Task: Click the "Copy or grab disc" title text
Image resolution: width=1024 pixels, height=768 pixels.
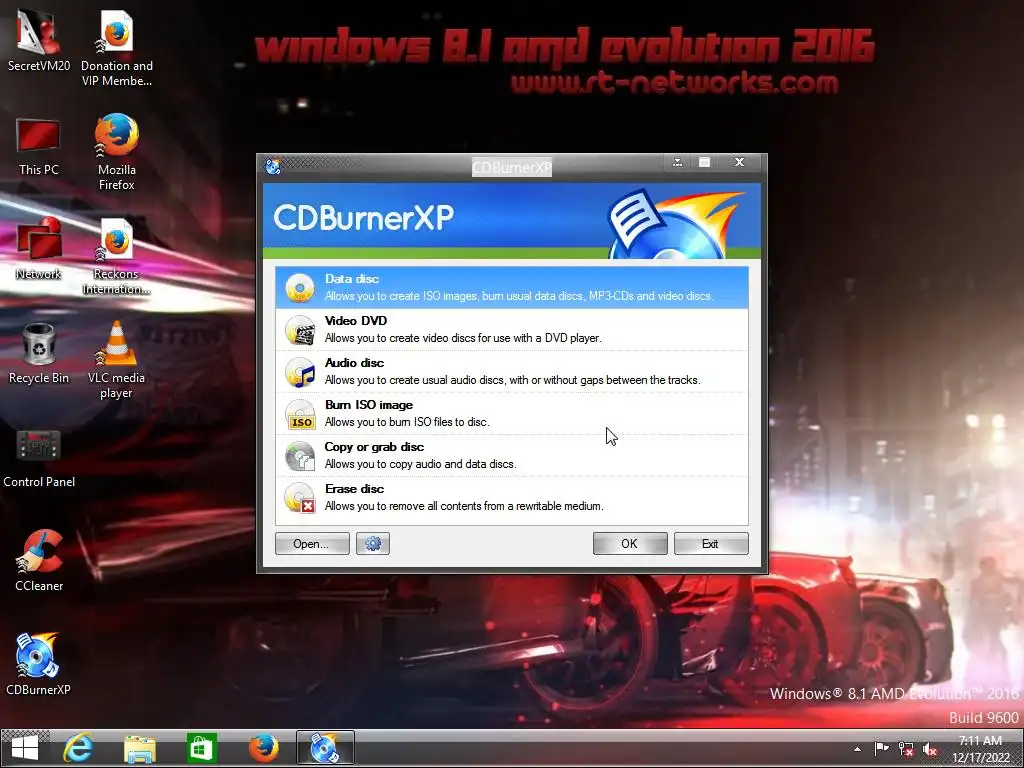Action: coord(374,447)
